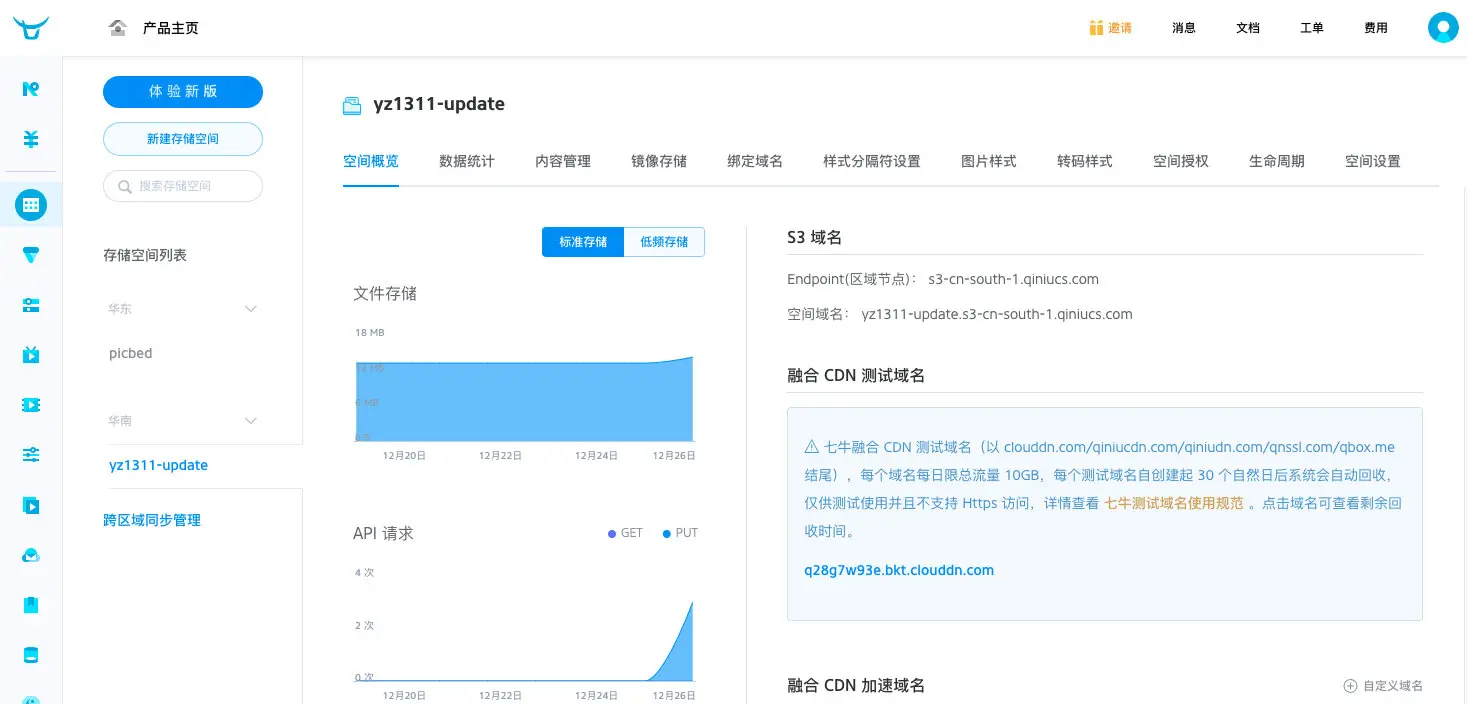Image resolution: width=1467 pixels, height=704 pixels.
Task: Click the 存储空间列表 heading
Action: click(x=145, y=255)
